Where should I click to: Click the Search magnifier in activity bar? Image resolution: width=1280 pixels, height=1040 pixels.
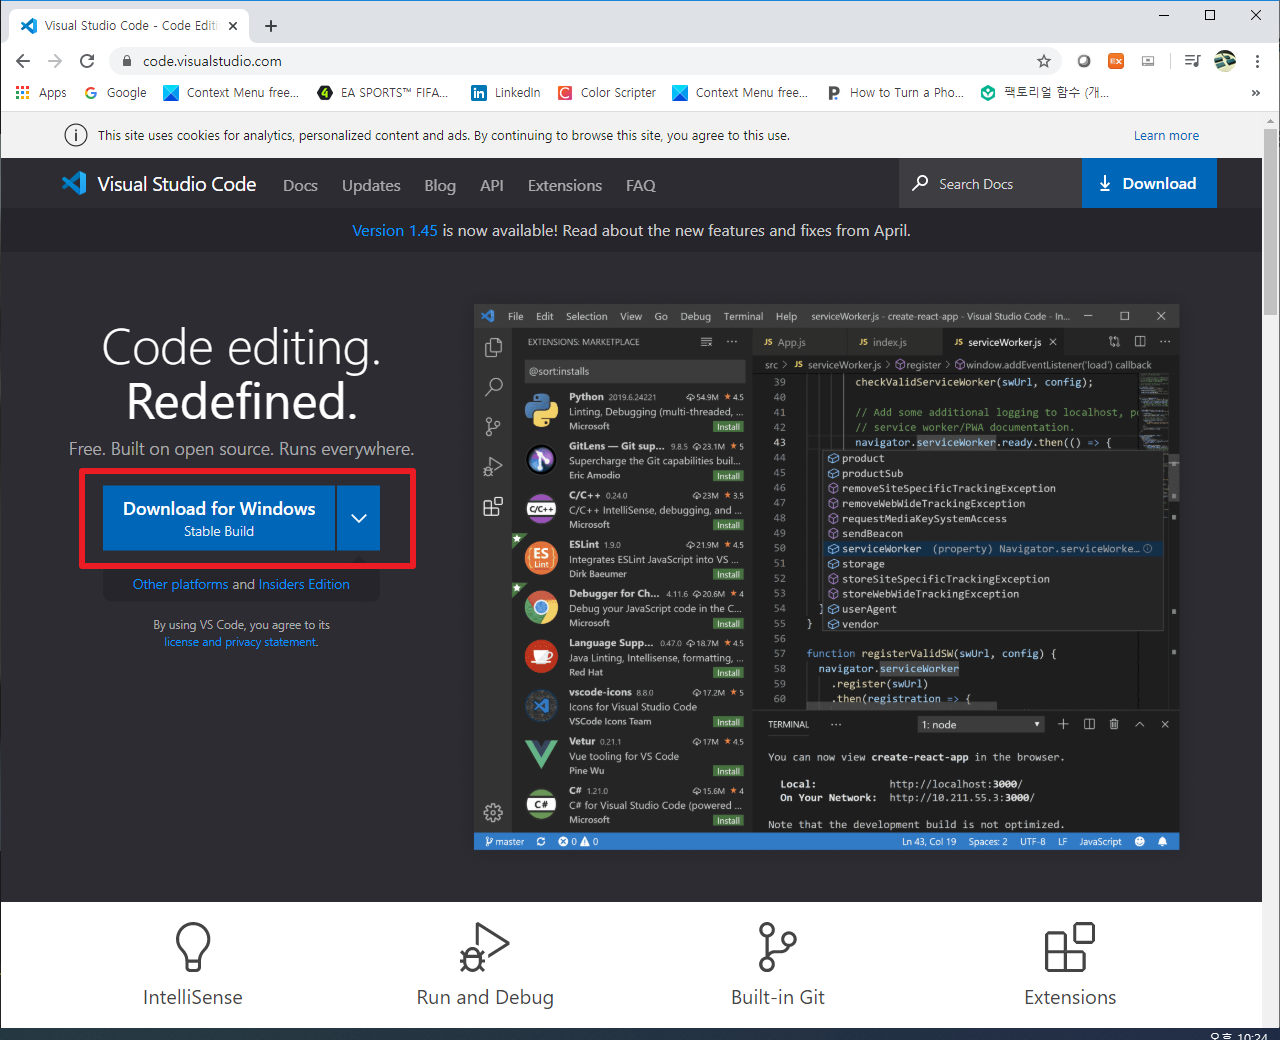coord(493,386)
